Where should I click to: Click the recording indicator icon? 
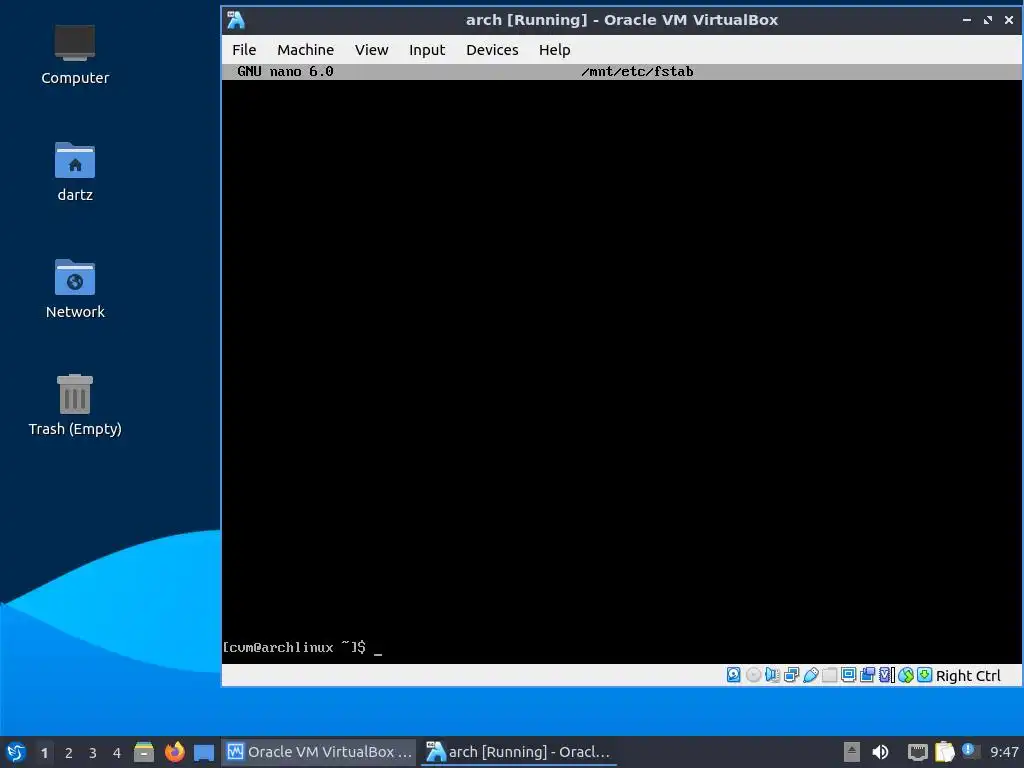867,675
